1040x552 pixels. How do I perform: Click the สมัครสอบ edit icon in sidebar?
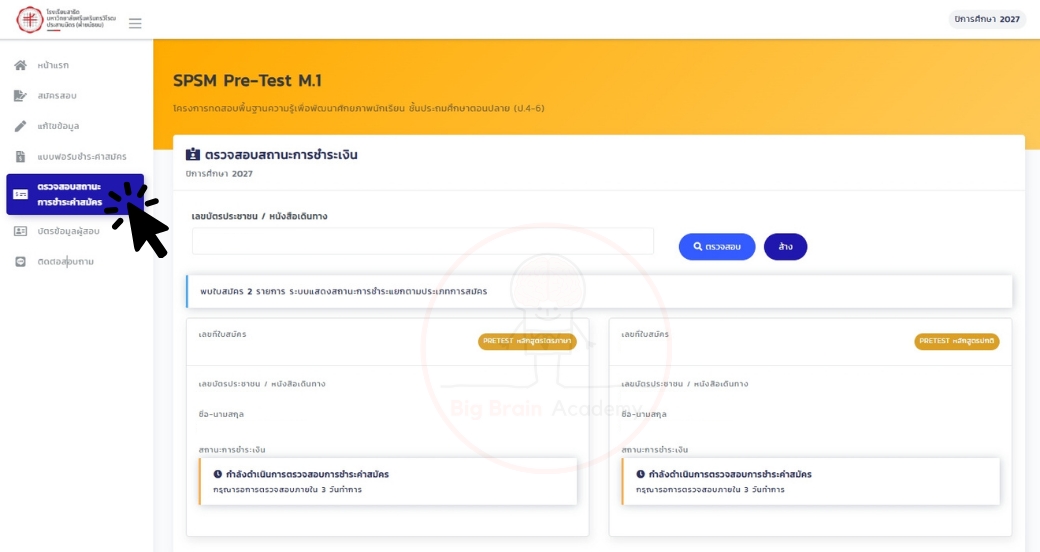(21, 96)
